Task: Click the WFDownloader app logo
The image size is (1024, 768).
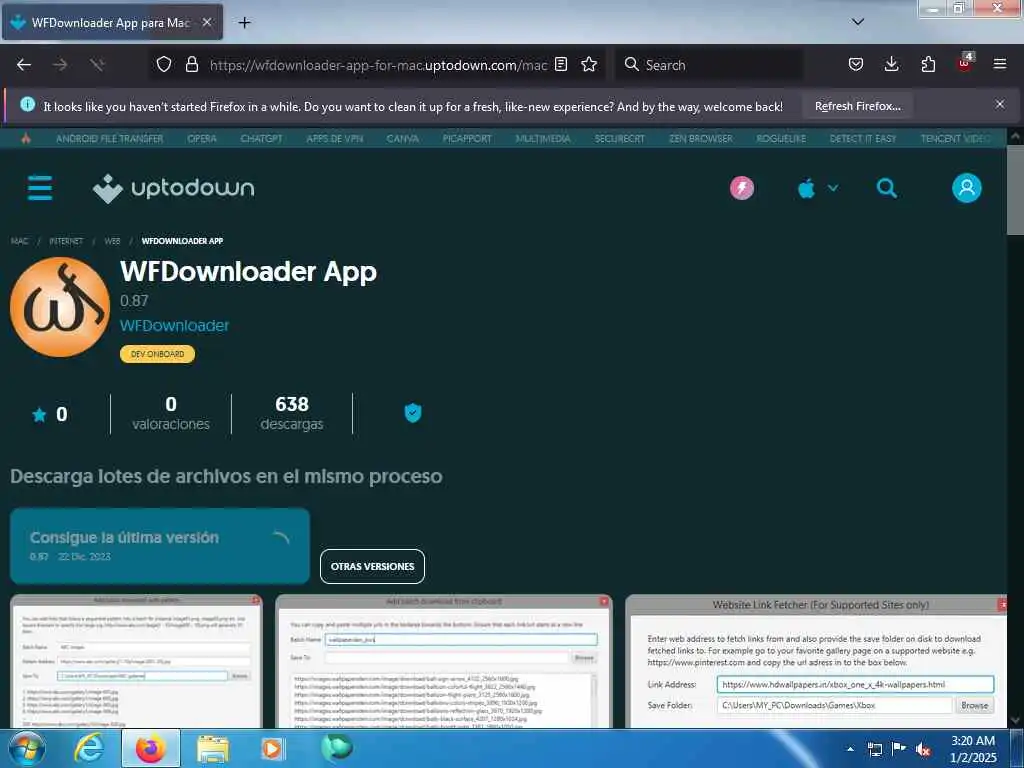Action: [x=60, y=307]
